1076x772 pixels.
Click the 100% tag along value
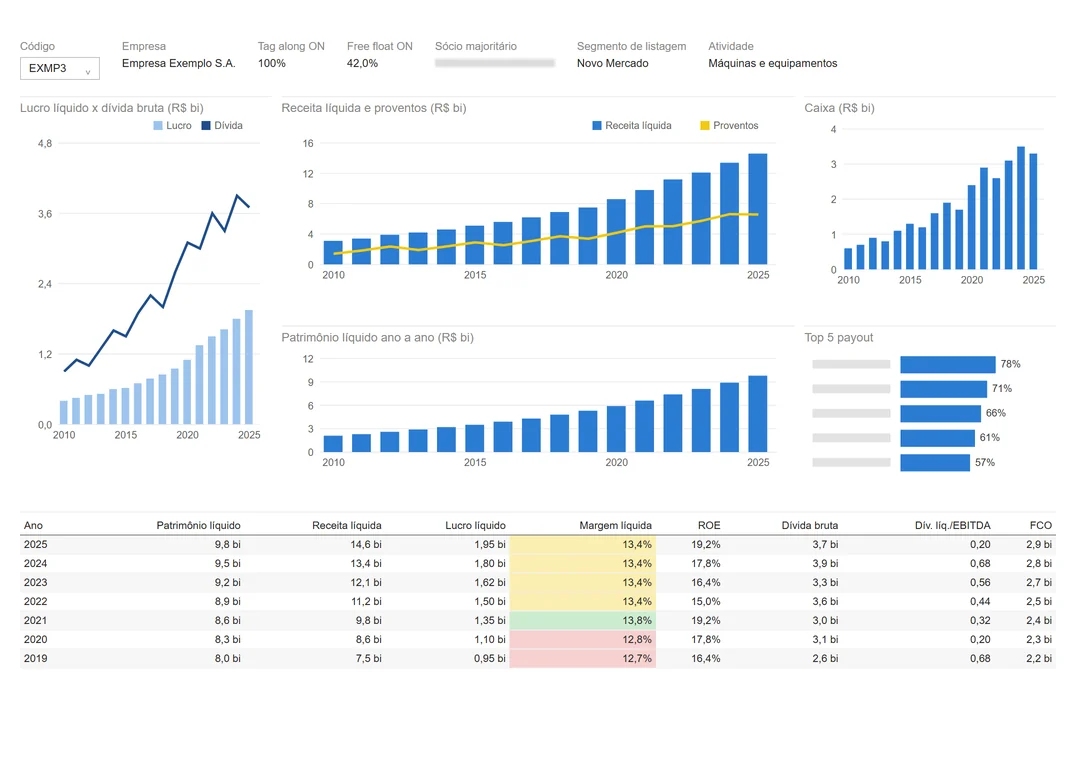click(272, 64)
